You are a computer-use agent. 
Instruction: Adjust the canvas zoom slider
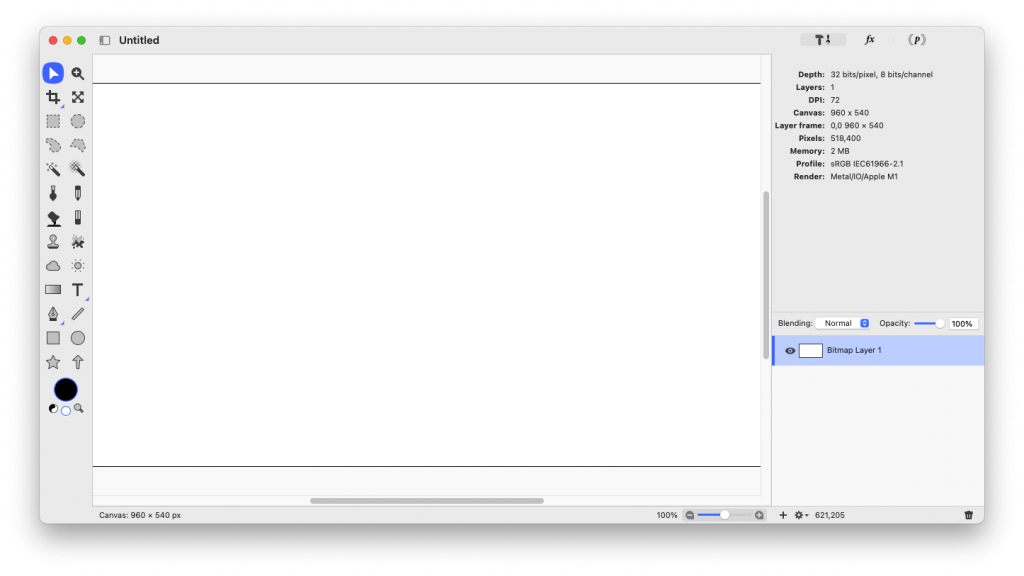(724, 515)
